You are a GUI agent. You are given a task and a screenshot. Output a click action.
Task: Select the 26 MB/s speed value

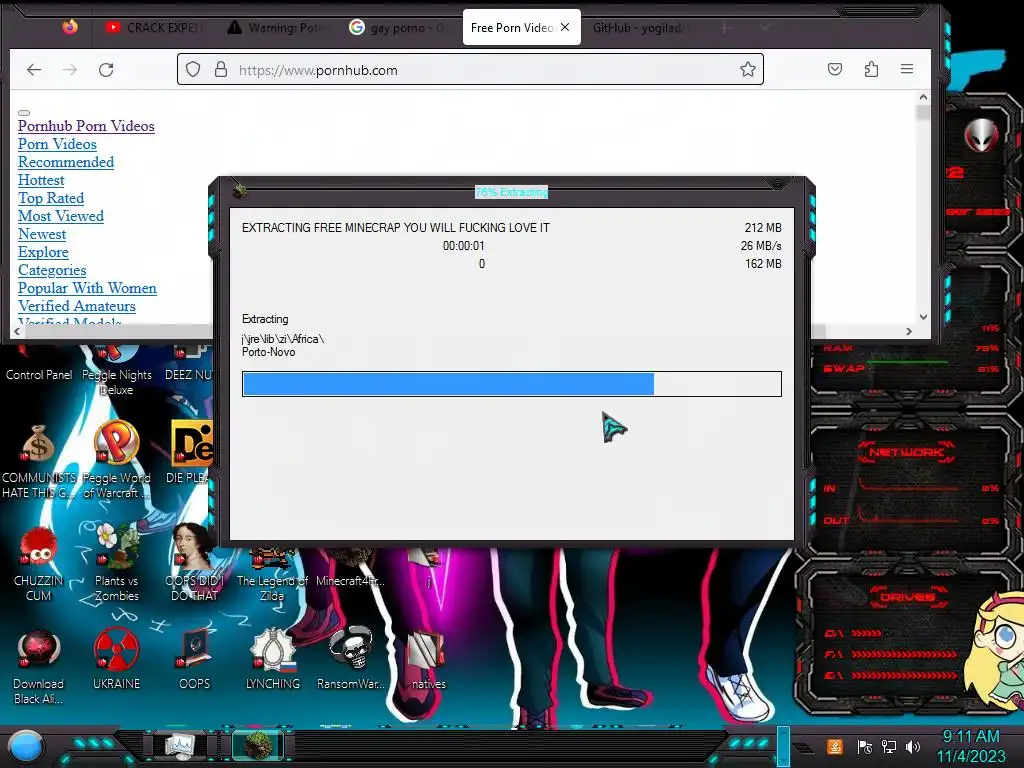click(x=761, y=246)
